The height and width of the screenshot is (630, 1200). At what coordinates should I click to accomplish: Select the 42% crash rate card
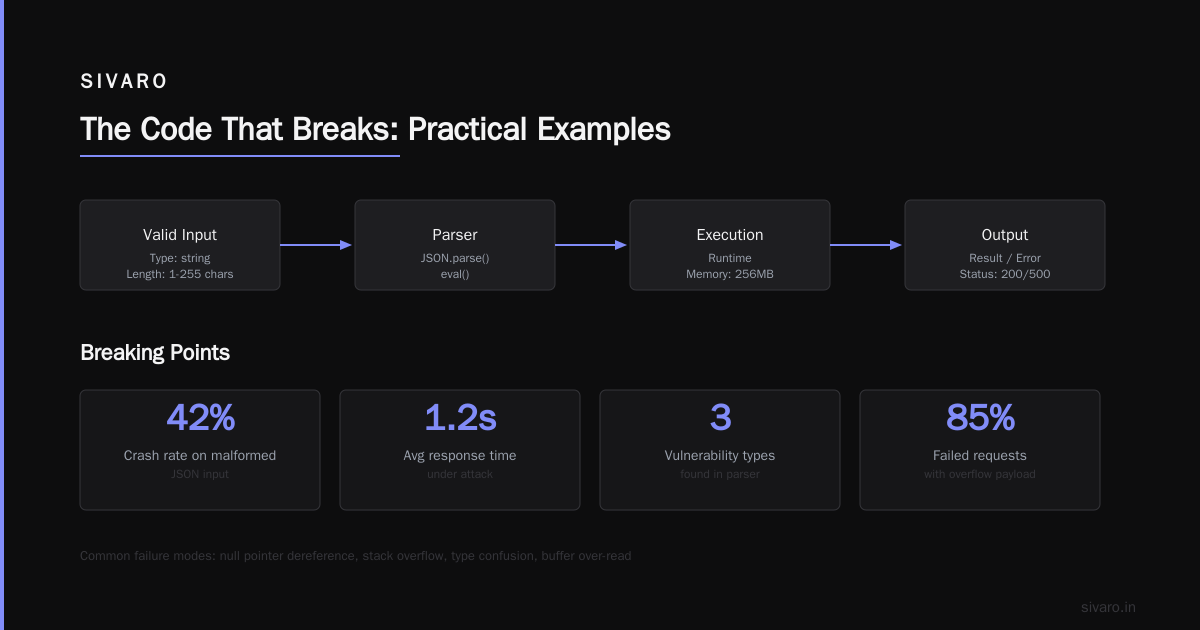pyautogui.click(x=200, y=450)
